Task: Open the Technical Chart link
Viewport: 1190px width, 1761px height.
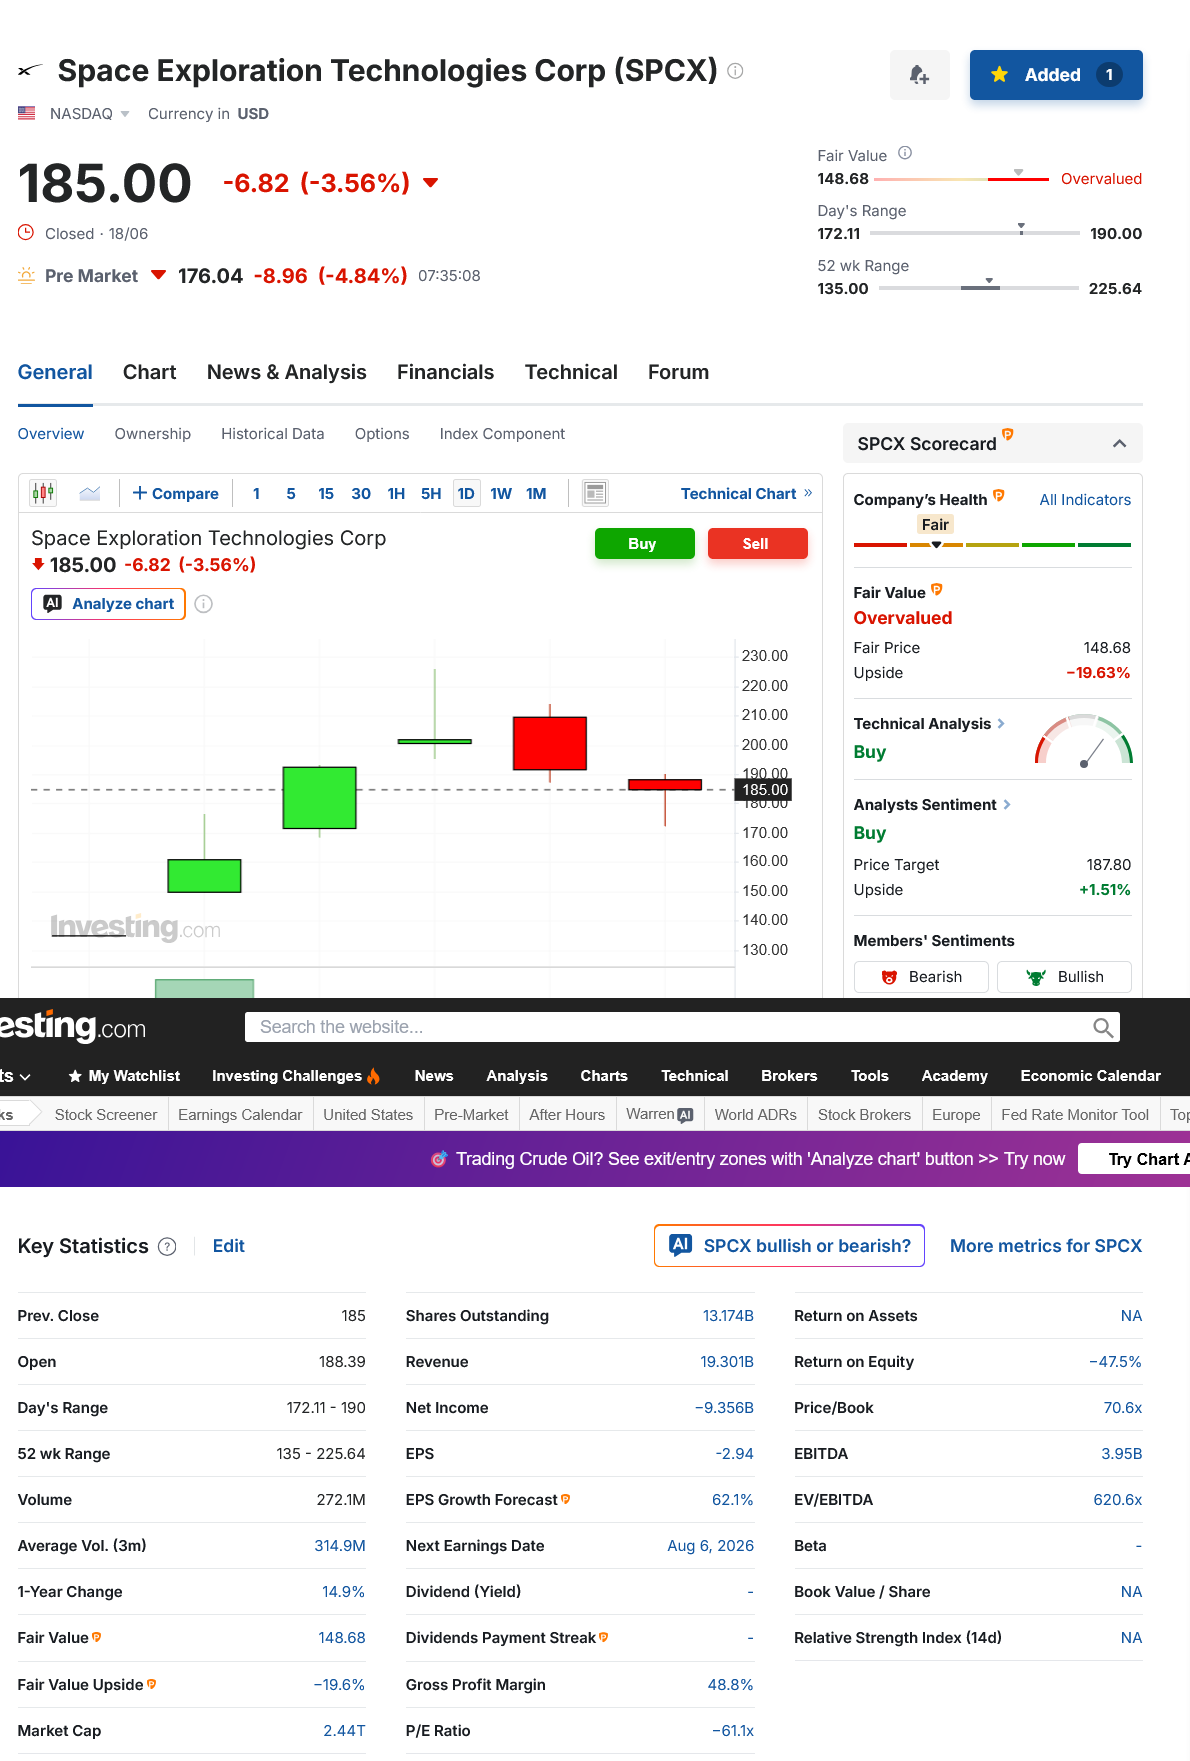Action: (x=746, y=493)
